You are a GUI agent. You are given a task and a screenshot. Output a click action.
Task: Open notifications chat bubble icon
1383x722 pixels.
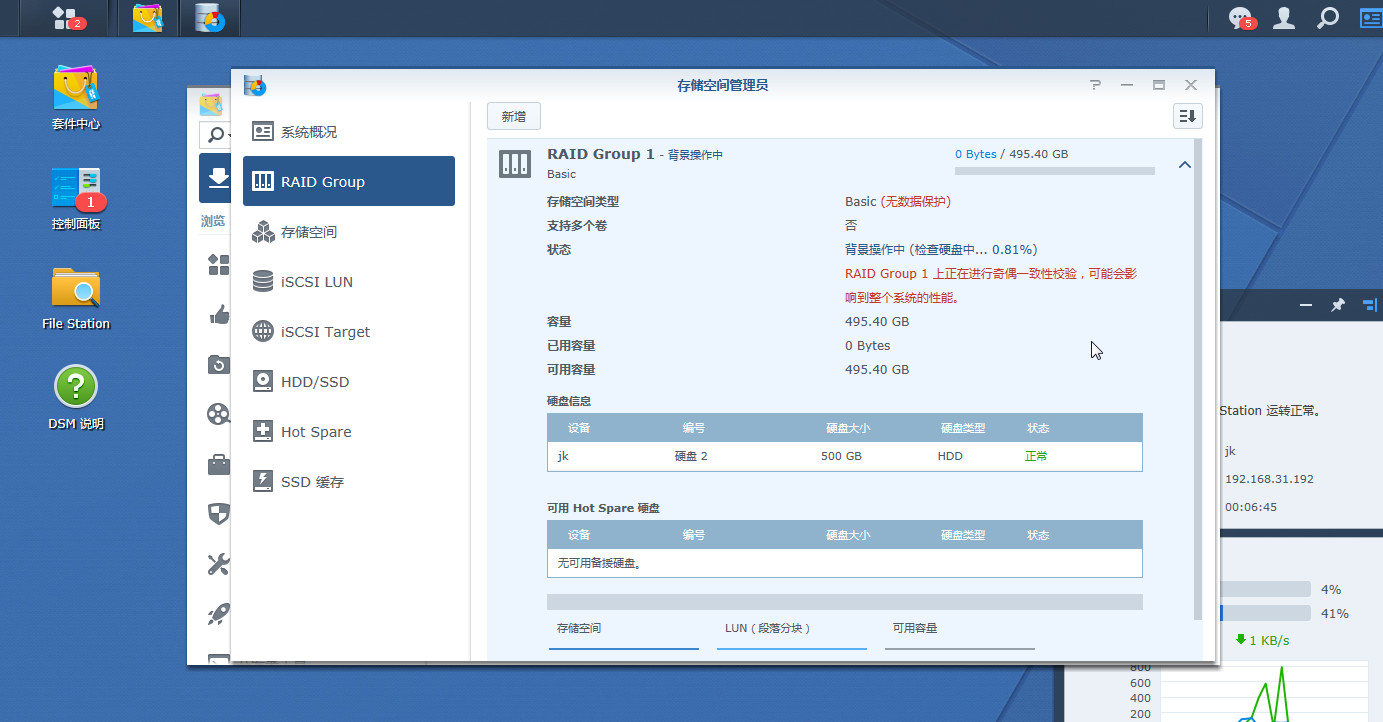pyautogui.click(x=1241, y=18)
